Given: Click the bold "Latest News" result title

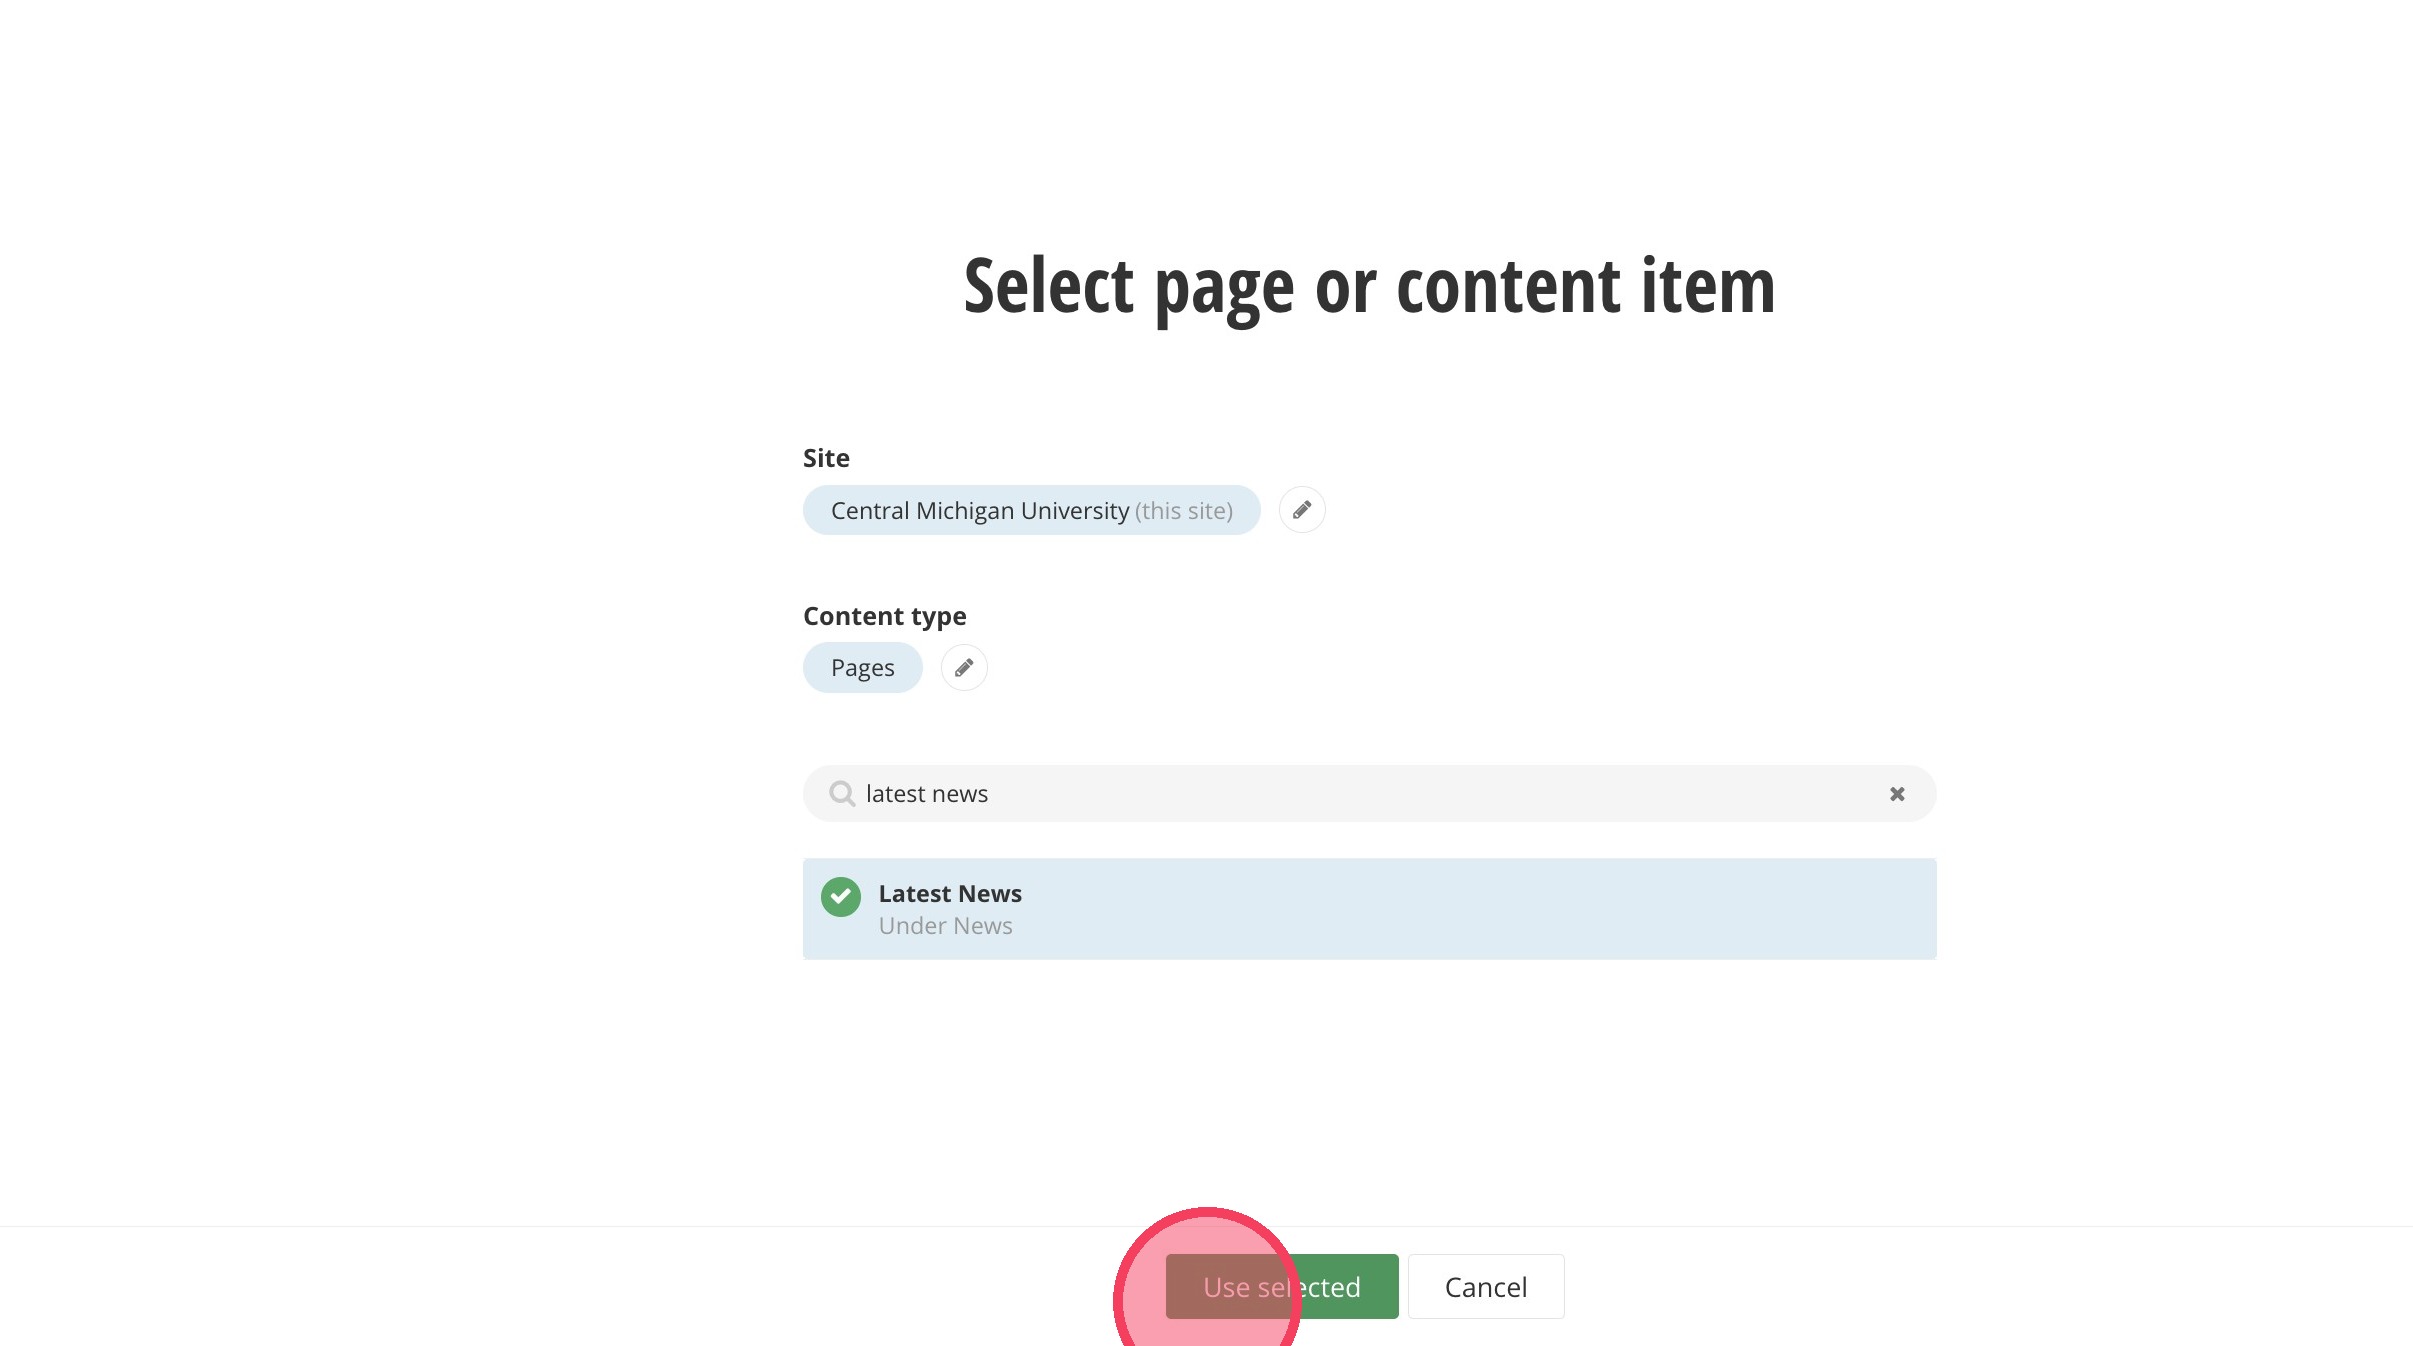Looking at the screenshot, I should coord(949,893).
